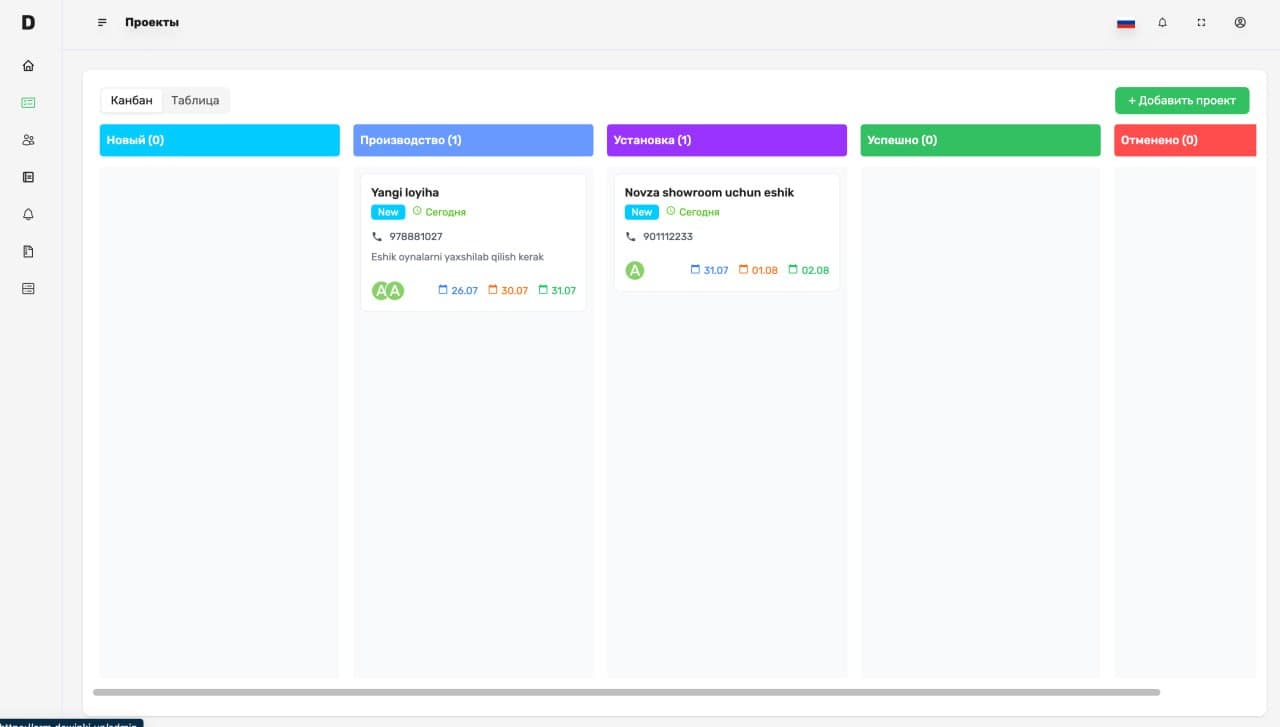Open the document icon in sidebar

click(28, 252)
